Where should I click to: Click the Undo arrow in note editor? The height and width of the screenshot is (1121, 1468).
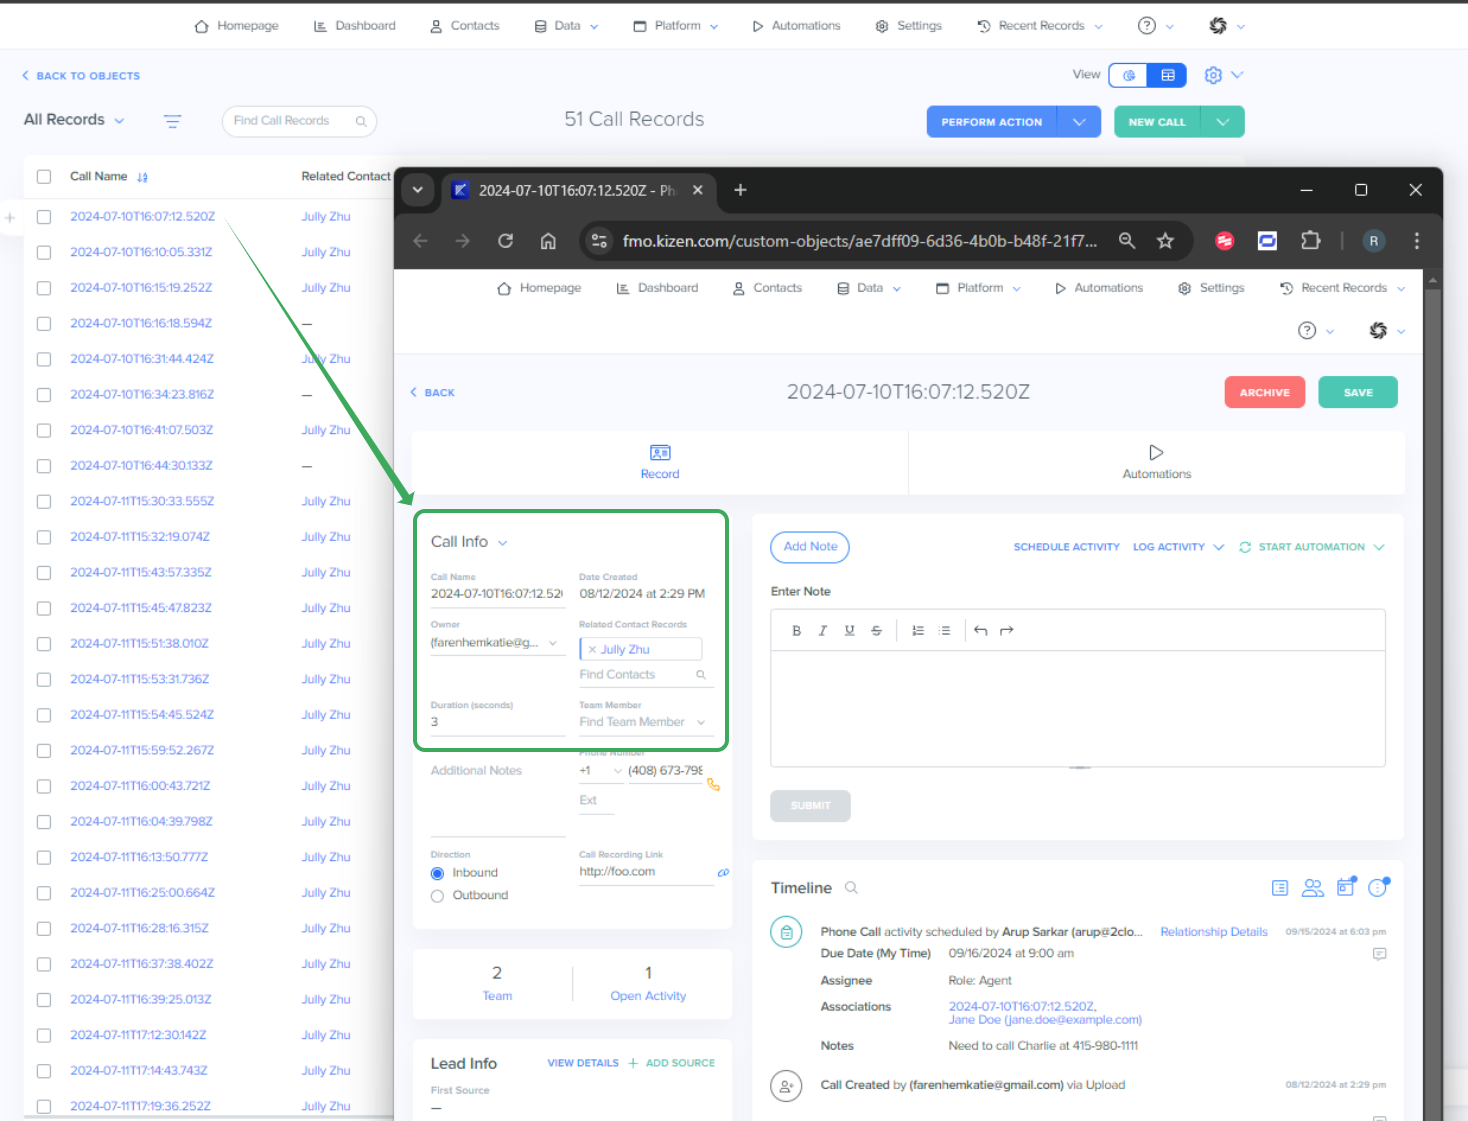tap(980, 631)
